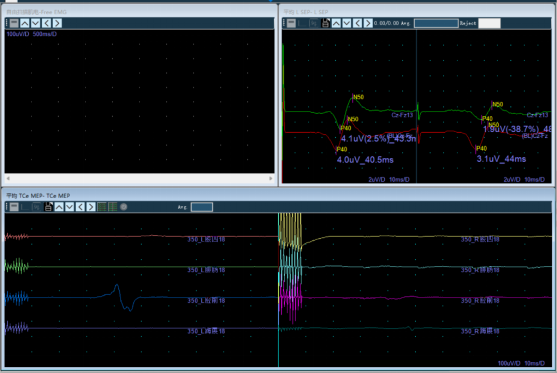The width and height of the screenshot is (557, 373).
Task: Click the second-row 350_L channel label
Action: tap(206, 270)
